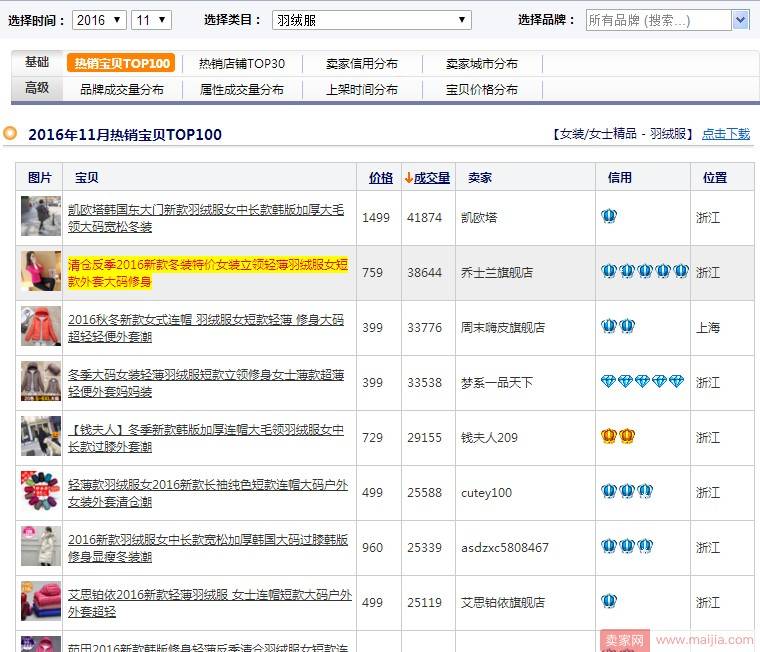The width and height of the screenshot is (760, 652).
Task: Click the orange sort arrow beside 成交量
Action: (409, 178)
